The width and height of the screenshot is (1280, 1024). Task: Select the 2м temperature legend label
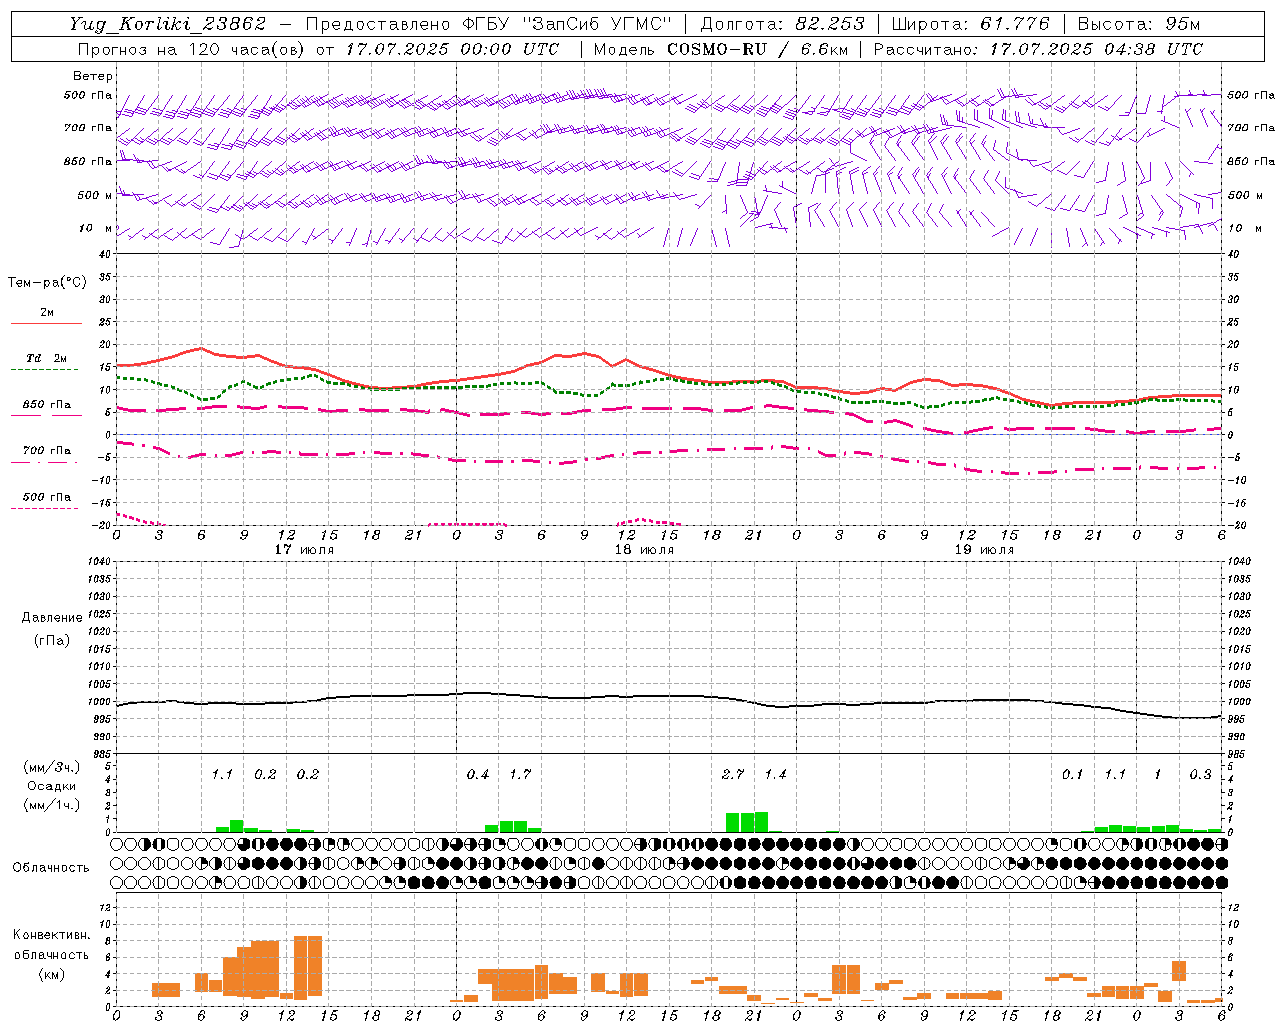click(x=47, y=313)
